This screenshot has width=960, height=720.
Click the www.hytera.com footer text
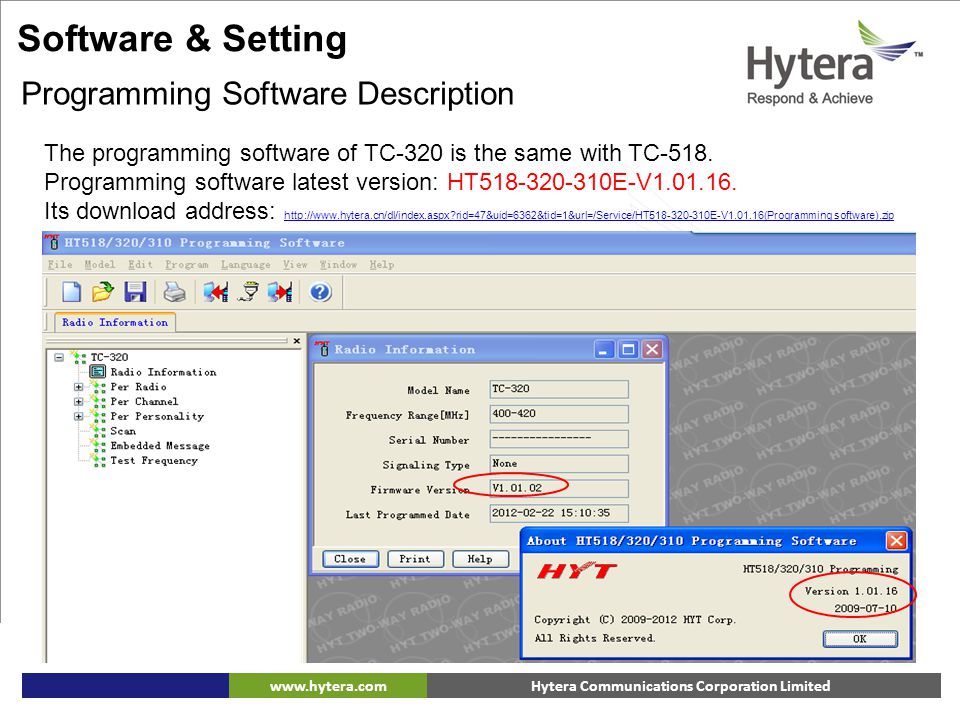[328, 686]
